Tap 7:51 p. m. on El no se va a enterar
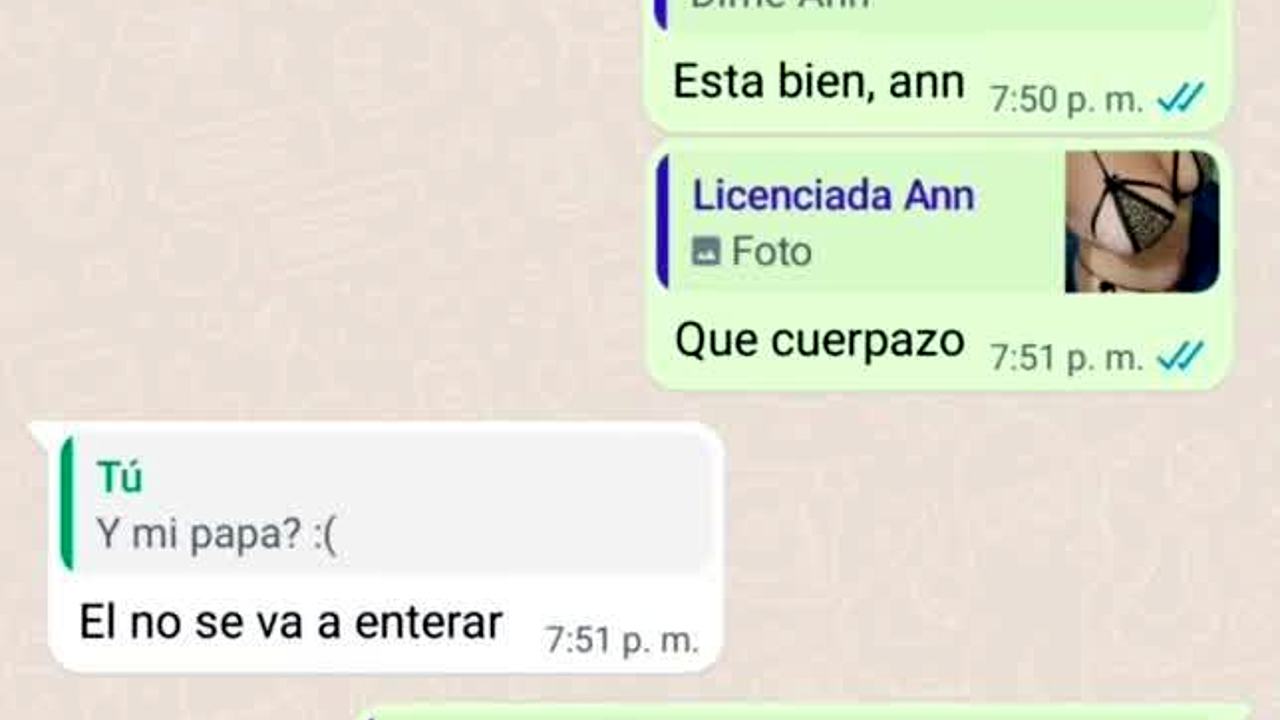Viewport: 1280px width, 720px height. 621,640
